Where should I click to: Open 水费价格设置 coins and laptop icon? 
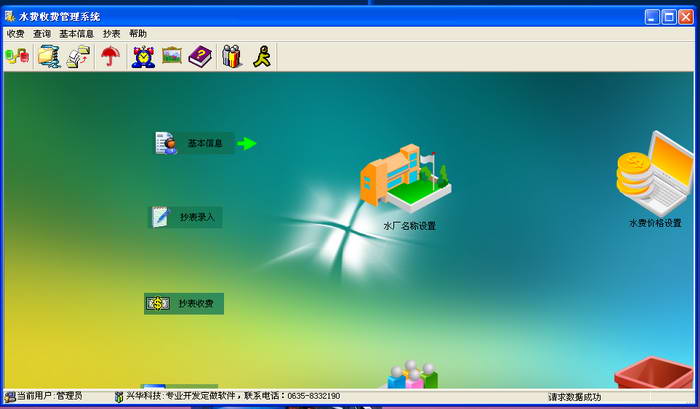point(655,173)
